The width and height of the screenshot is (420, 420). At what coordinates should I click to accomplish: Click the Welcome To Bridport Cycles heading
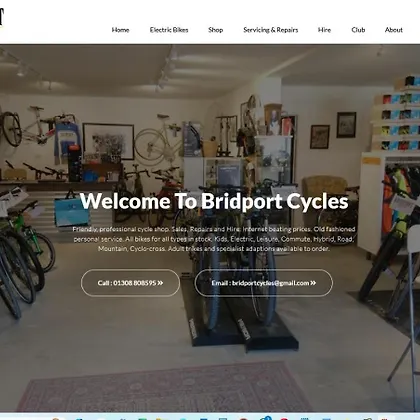pos(214,201)
